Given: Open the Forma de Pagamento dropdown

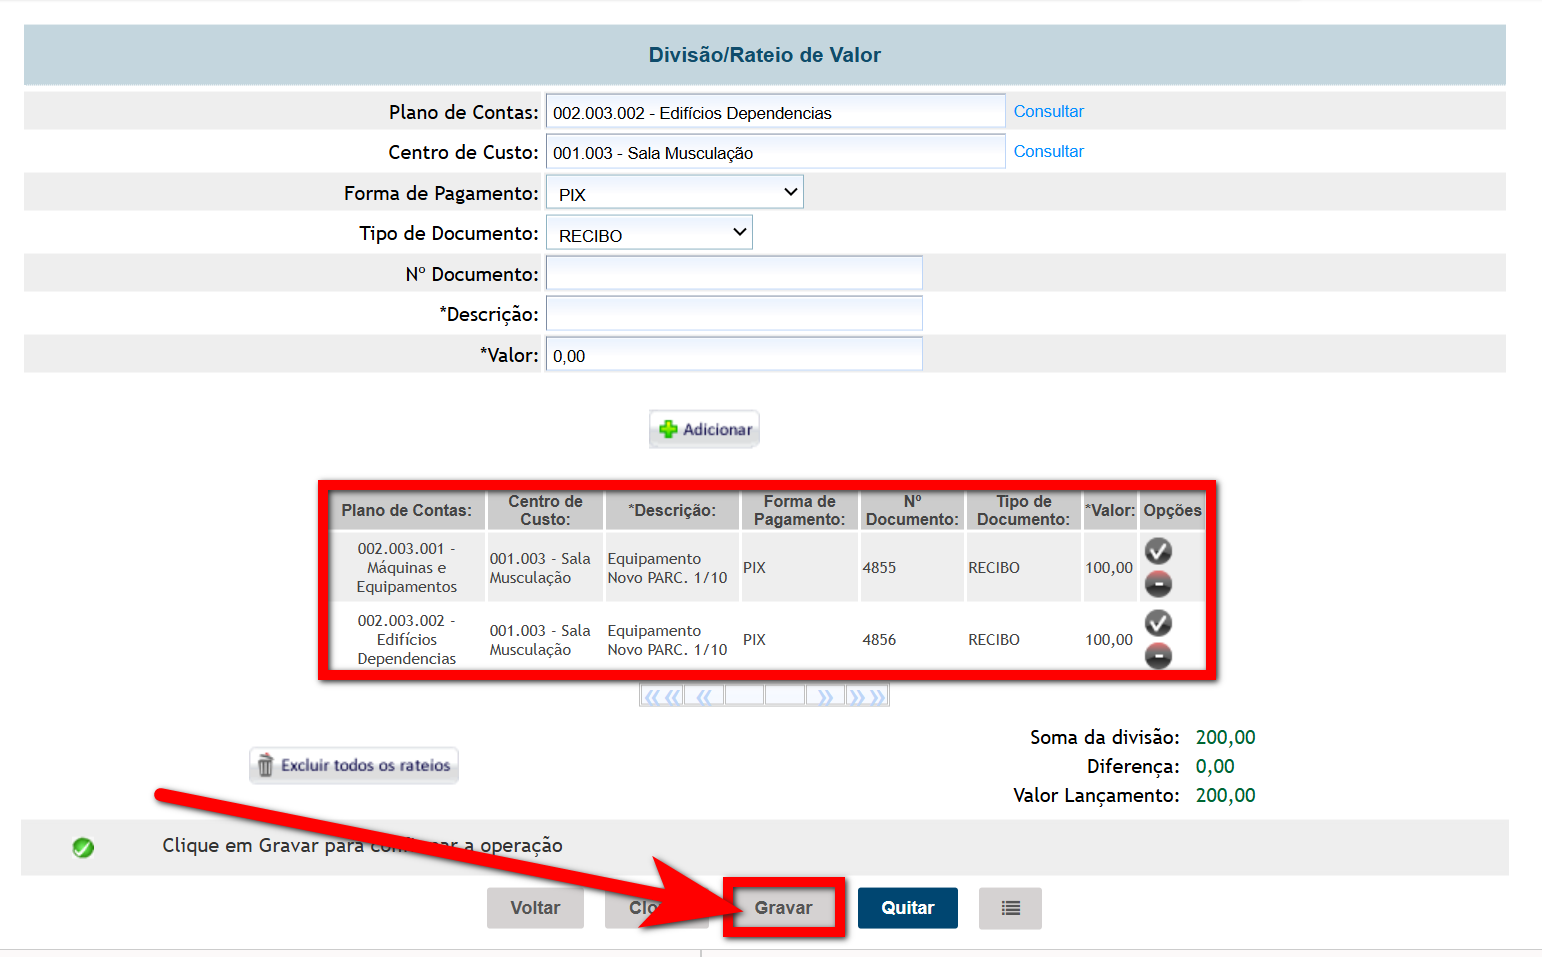Looking at the screenshot, I should click(x=675, y=193).
